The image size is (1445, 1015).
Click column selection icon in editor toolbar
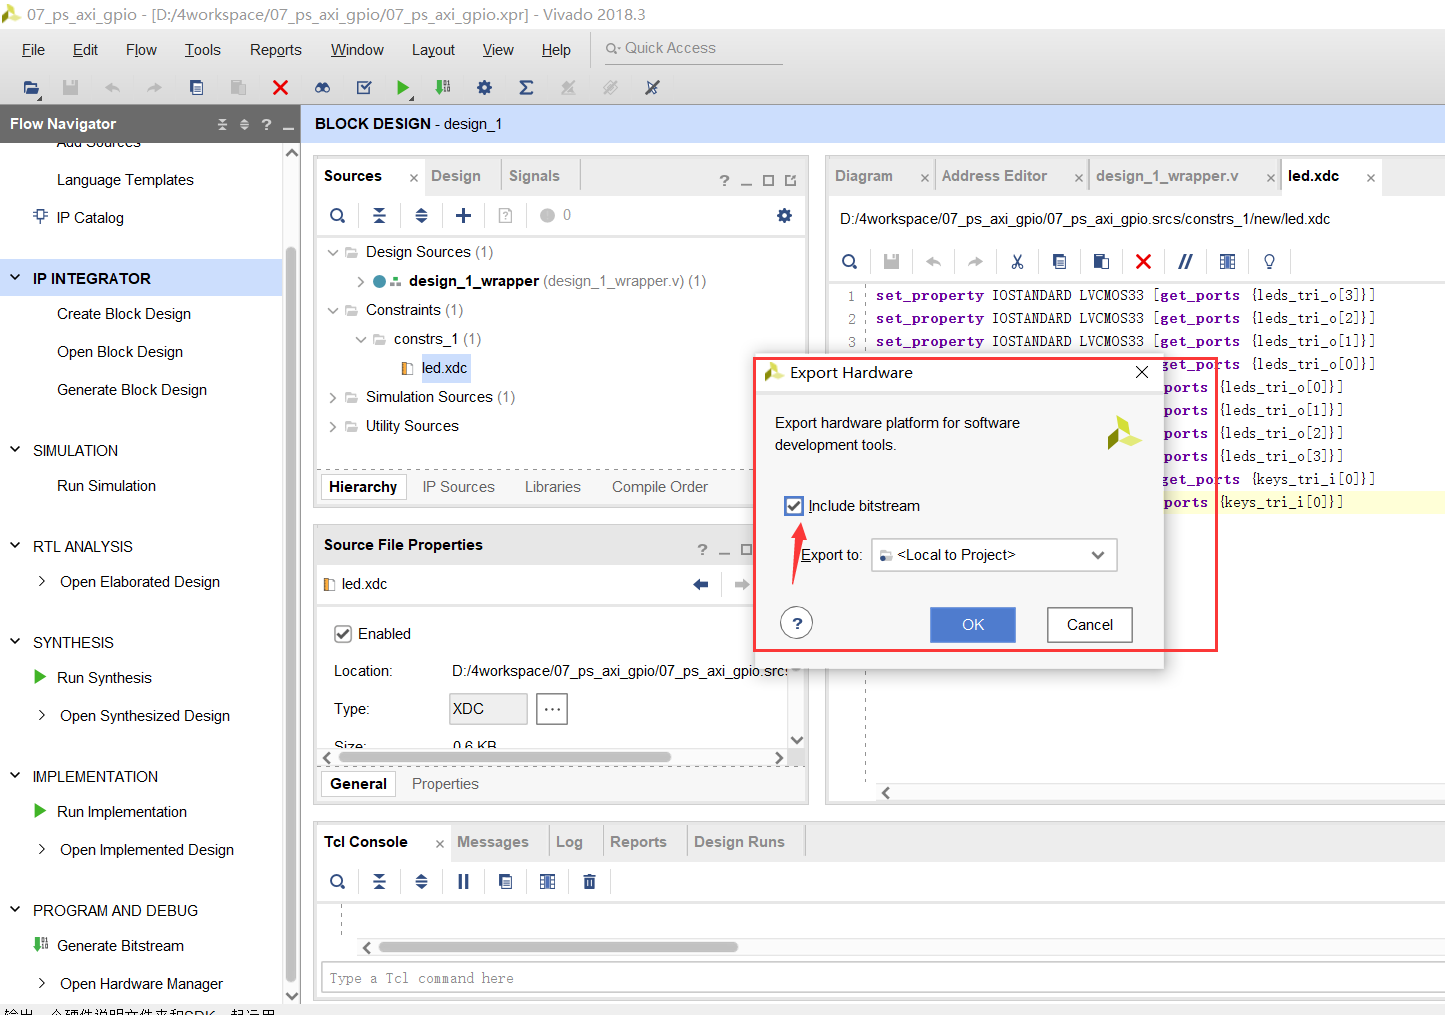(x=1227, y=261)
